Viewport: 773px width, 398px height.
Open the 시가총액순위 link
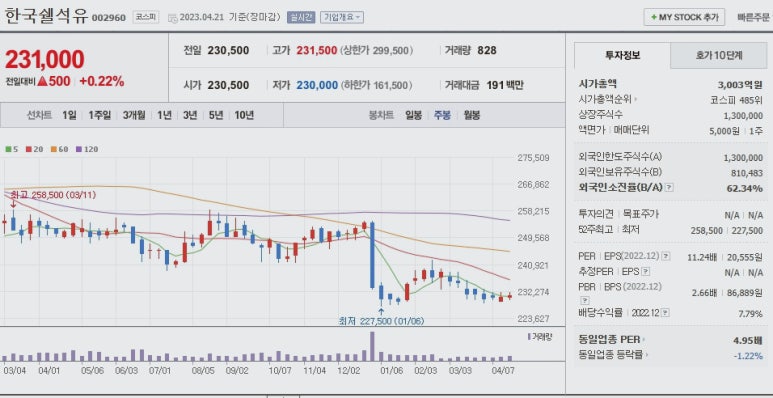point(605,100)
